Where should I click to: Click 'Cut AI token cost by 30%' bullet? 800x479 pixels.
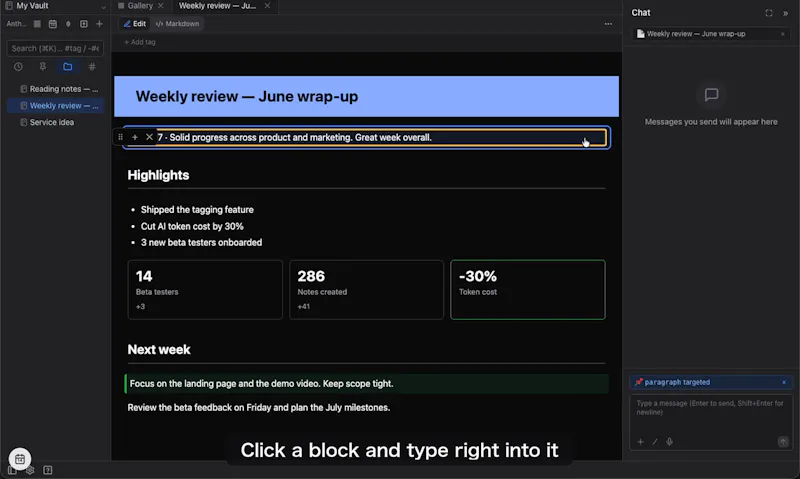point(192,226)
